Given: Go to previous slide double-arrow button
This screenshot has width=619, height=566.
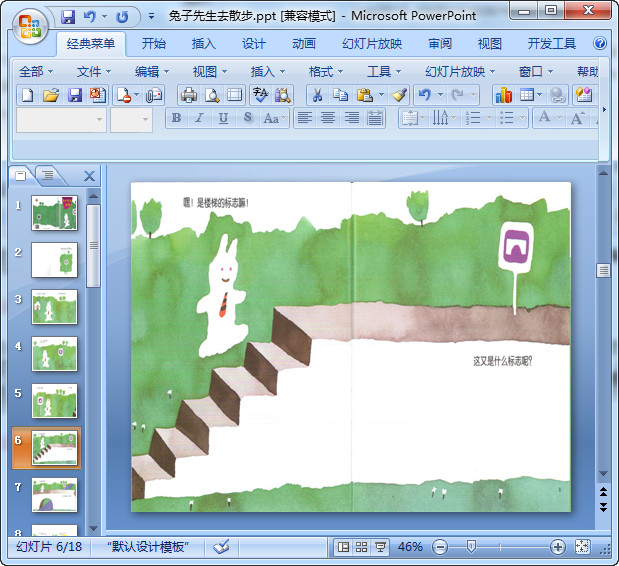Looking at the screenshot, I should [603, 491].
